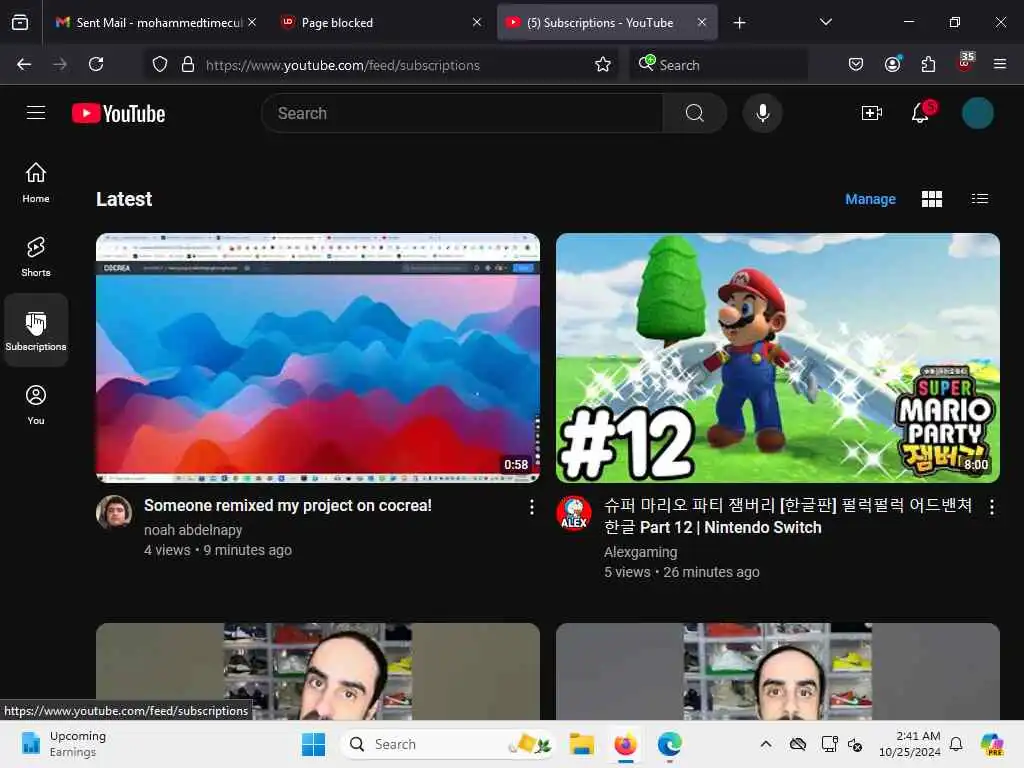Close the Page blocked tab
The width and height of the screenshot is (1024, 768).
tap(477, 22)
